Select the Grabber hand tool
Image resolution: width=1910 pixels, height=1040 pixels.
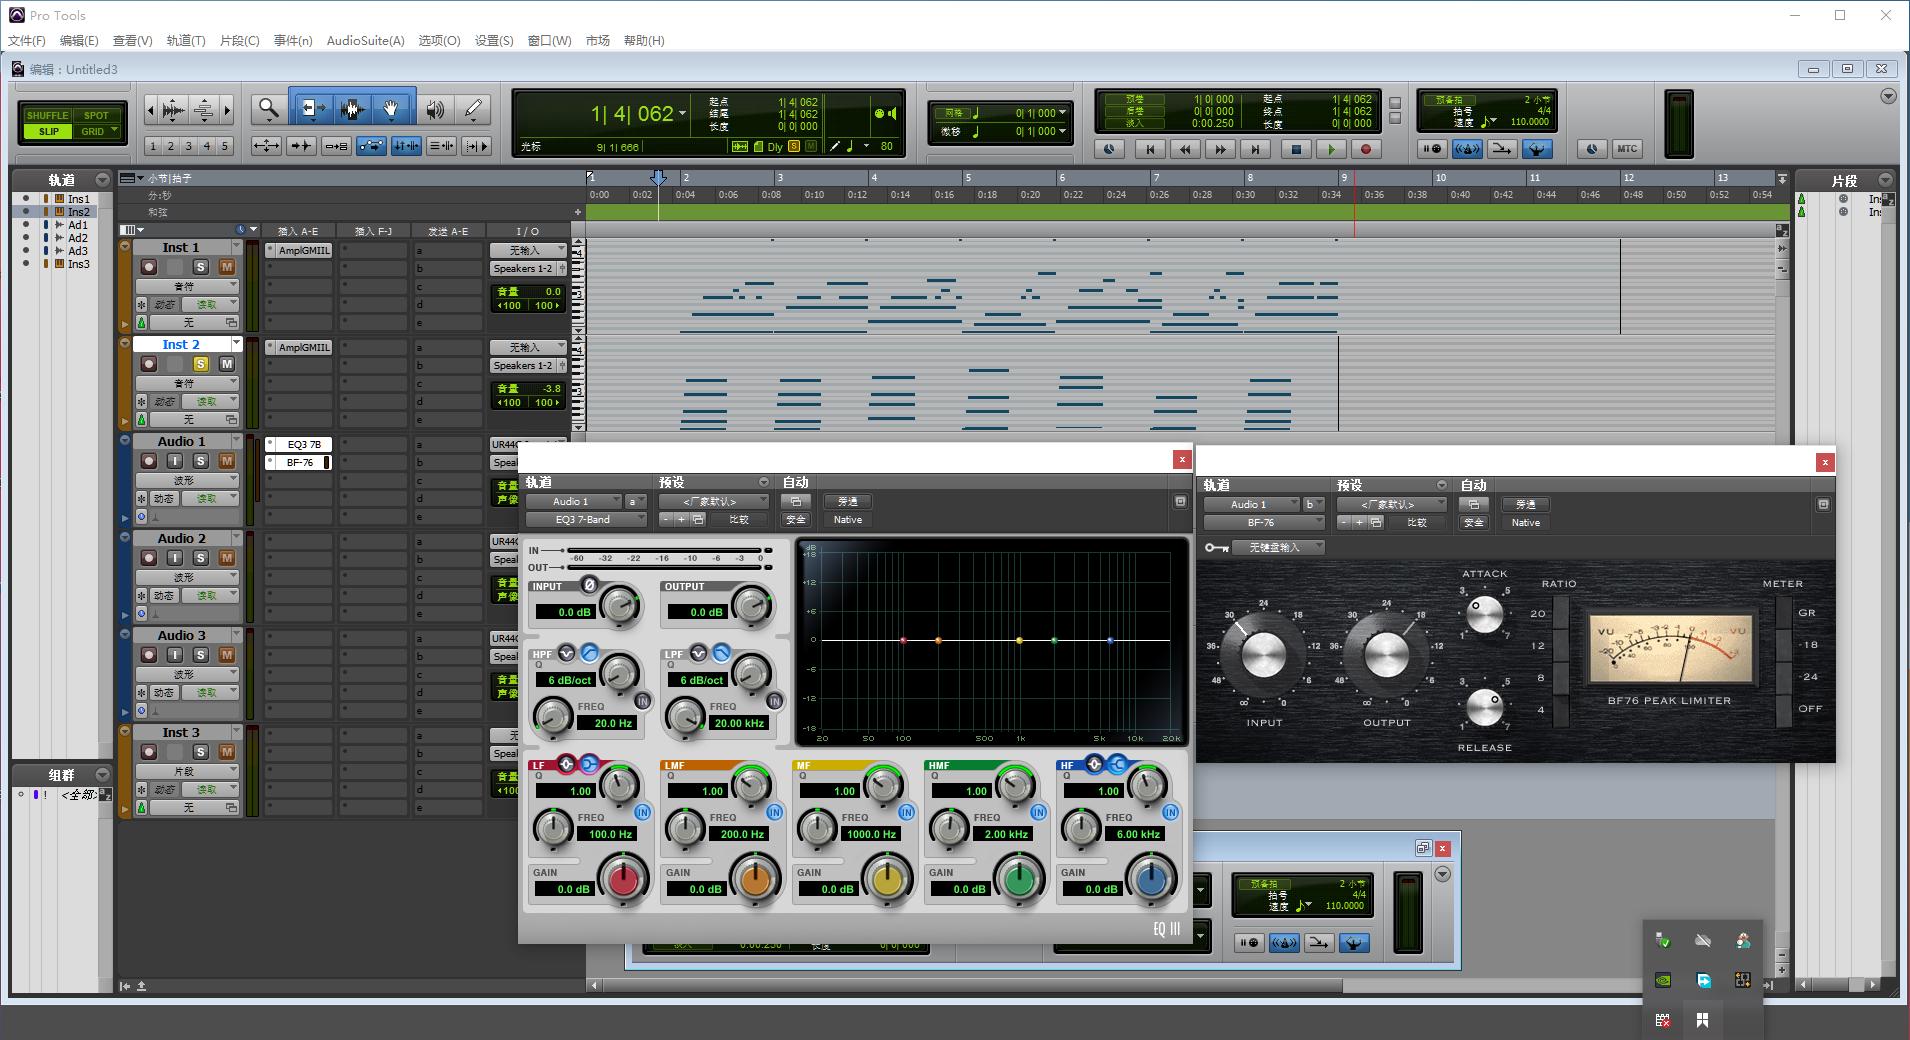[x=392, y=108]
